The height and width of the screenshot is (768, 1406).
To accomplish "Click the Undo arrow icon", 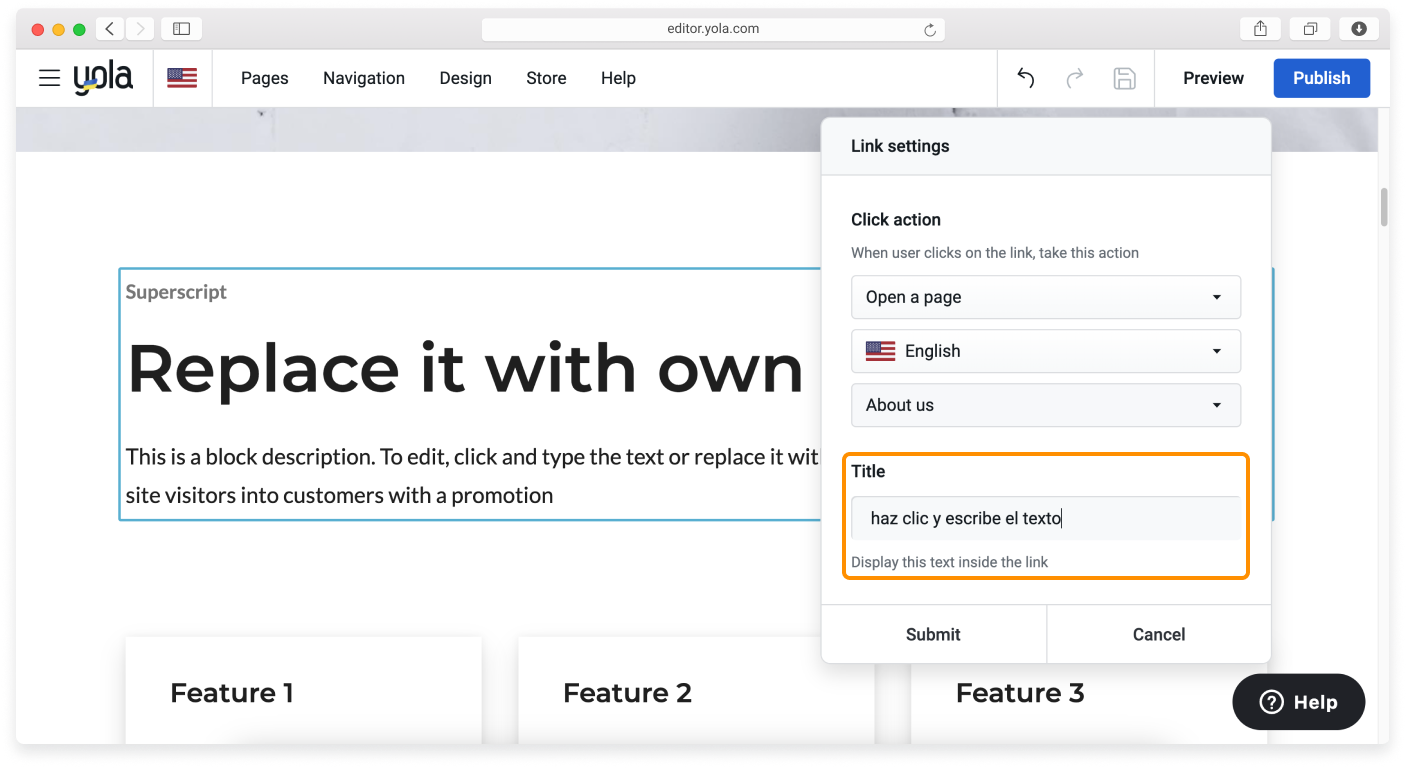I will point(1024,78).
